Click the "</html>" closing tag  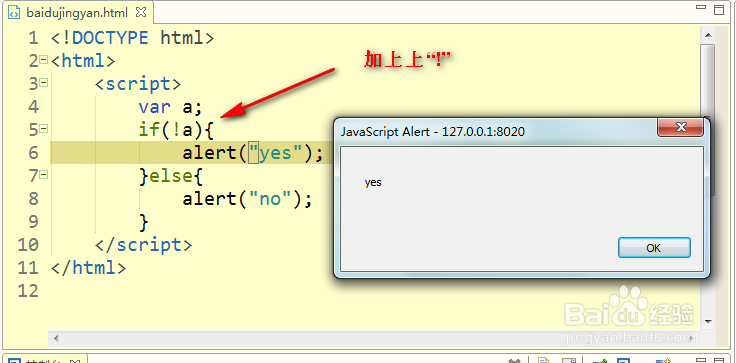click(88, 268)
